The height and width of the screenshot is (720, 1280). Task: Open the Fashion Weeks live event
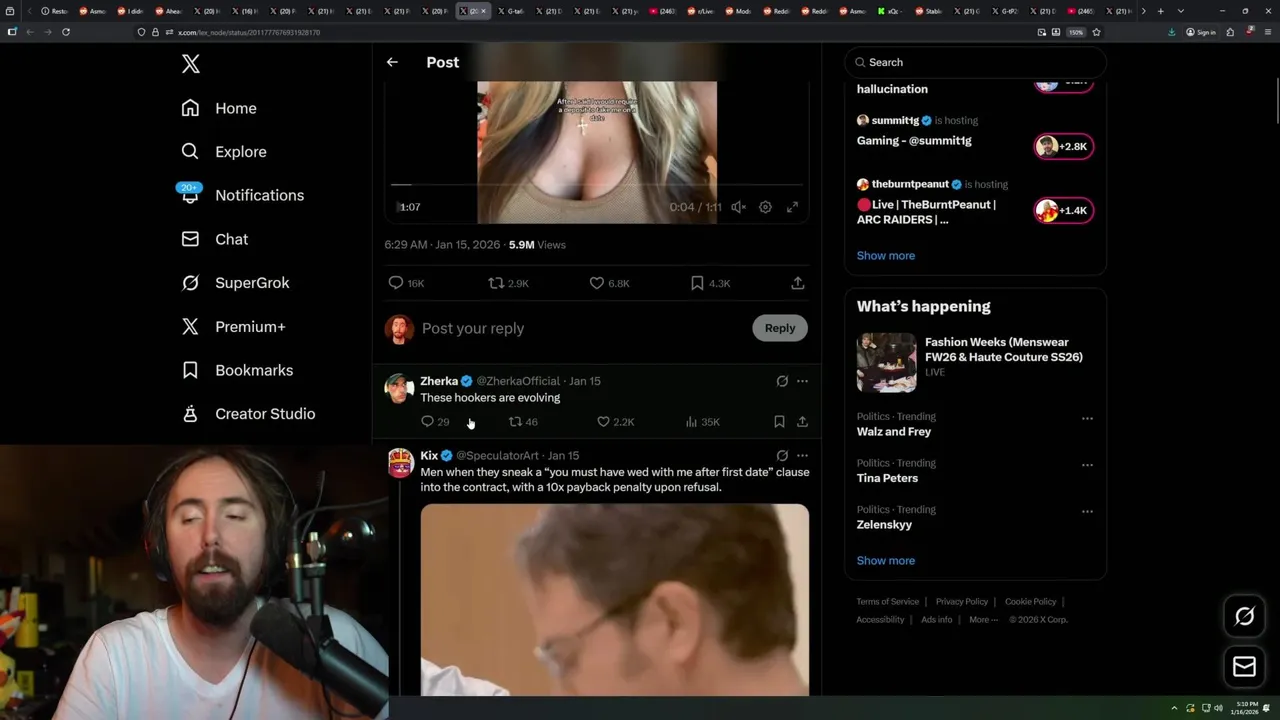[975, 362]
